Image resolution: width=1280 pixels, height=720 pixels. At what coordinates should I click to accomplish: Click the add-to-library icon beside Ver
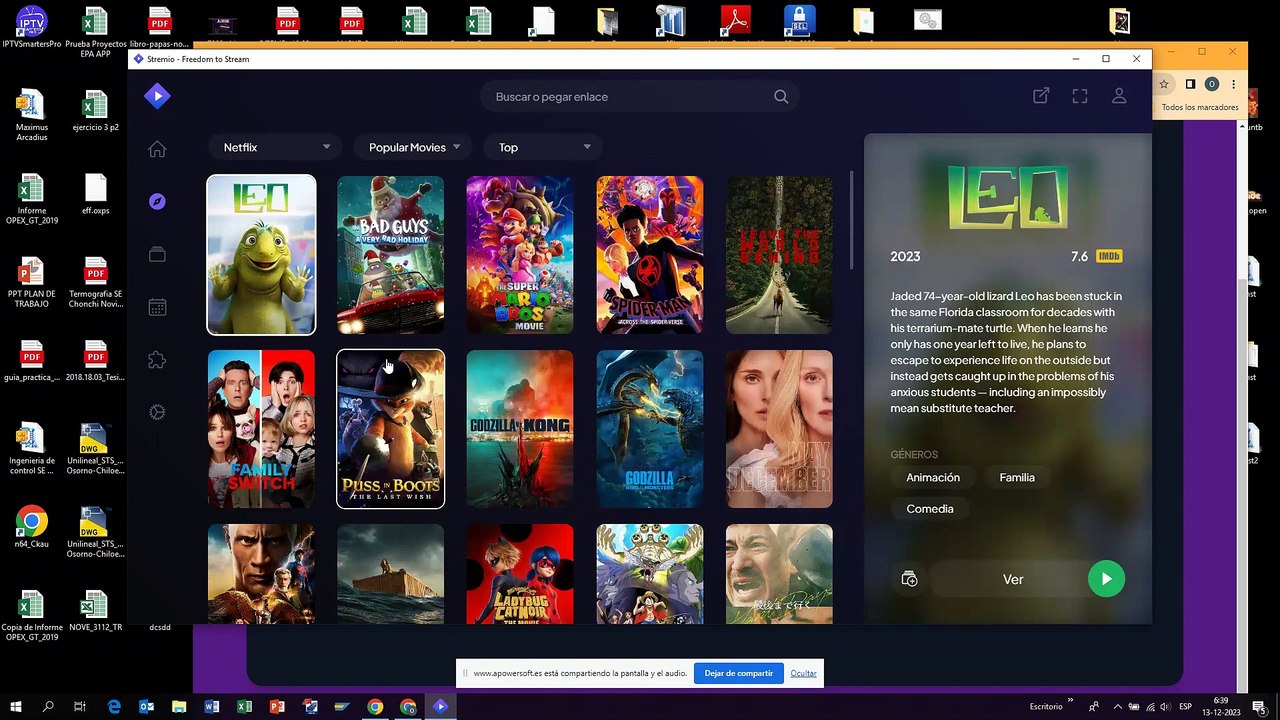(x=909, y=579)
